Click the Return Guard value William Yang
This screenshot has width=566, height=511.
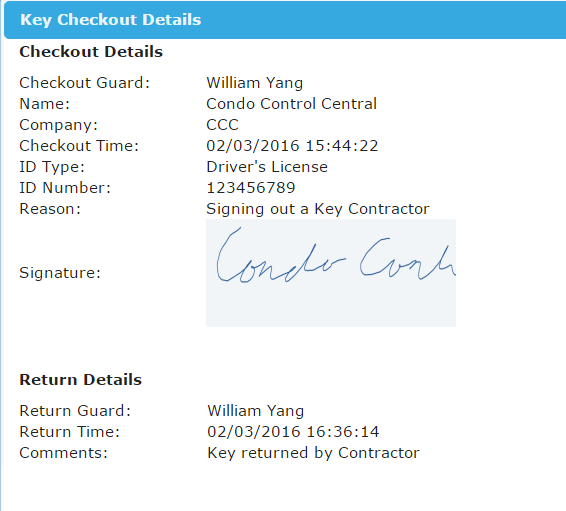pyautogui.click(x=256, y=411)
